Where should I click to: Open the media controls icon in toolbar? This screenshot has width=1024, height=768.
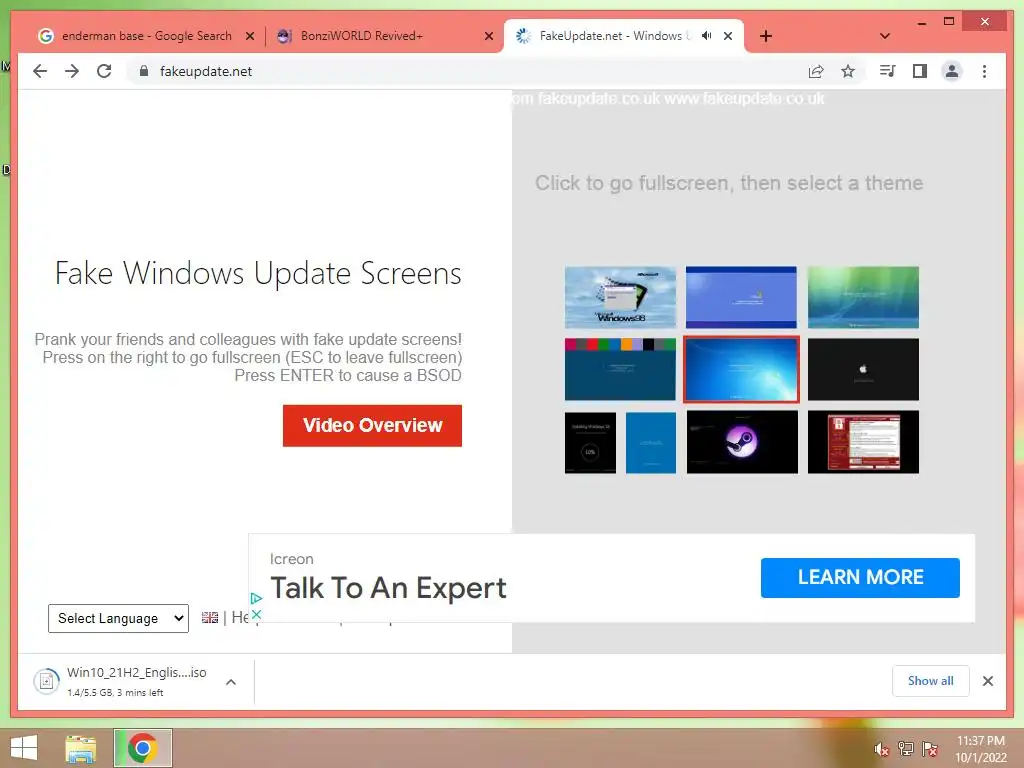888,71
